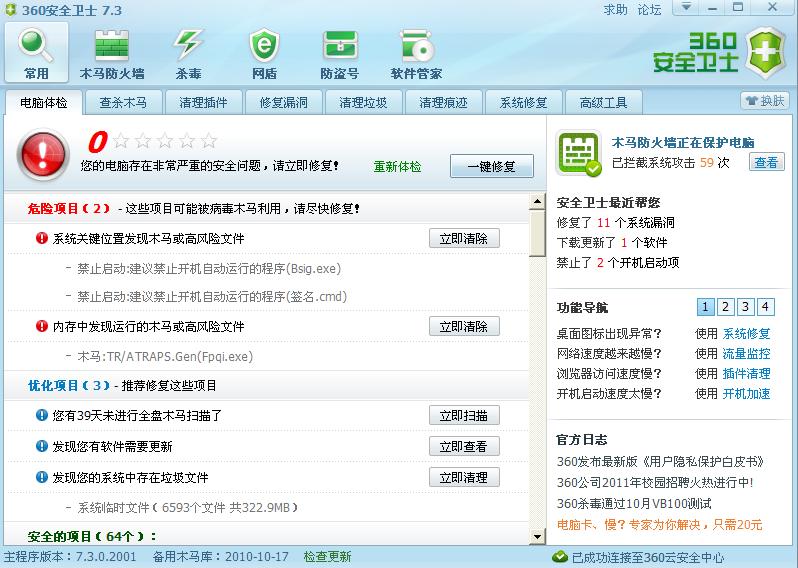
Task: Switch to the 系统修复 tab
Action: pyautogui.click(x=523, y=103)
